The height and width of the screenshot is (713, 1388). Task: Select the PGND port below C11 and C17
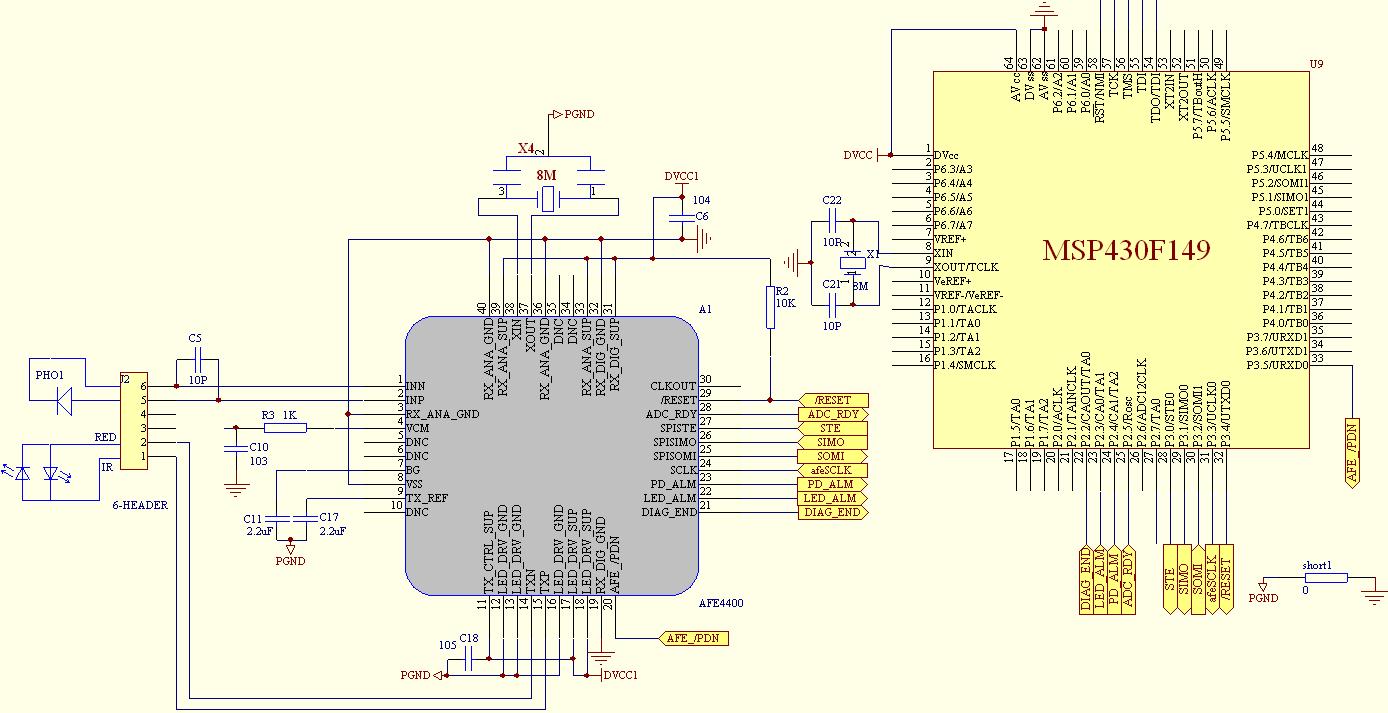[x=291, y=555]
